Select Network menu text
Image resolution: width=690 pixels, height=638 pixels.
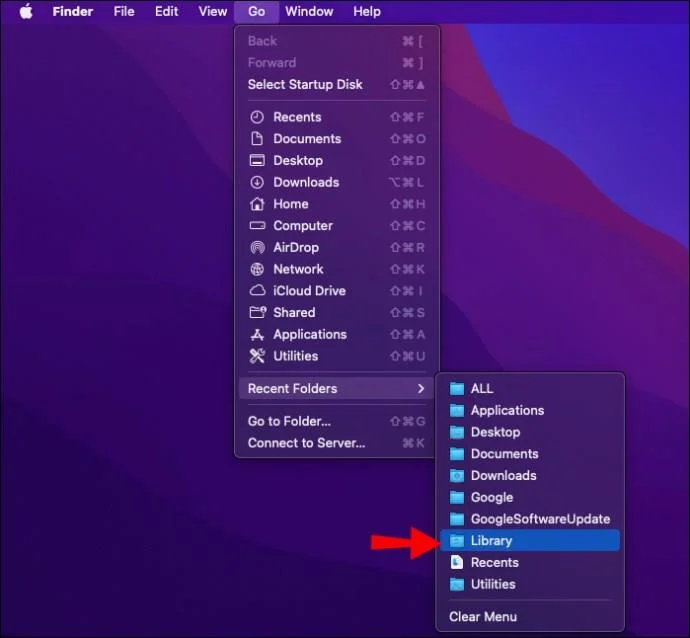pos(298,269)
